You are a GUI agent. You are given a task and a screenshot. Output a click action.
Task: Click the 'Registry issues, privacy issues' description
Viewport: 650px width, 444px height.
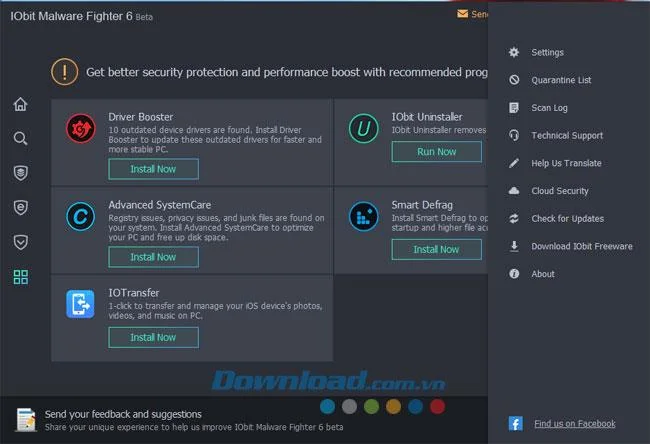(x=216, y=228)
